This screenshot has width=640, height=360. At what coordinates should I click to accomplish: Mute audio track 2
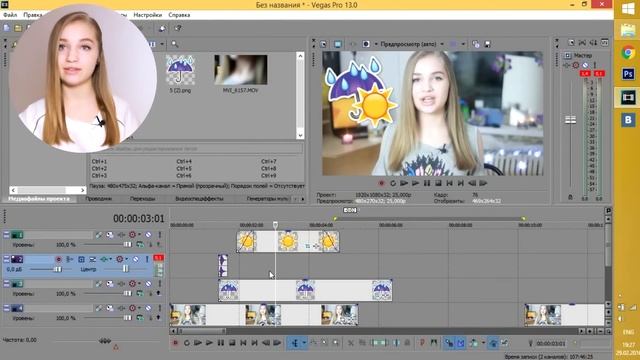[x=136, y=259]
